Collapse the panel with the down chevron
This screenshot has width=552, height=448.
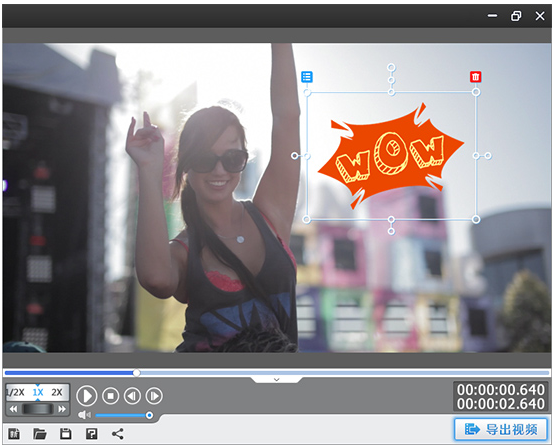click(277, 379)
